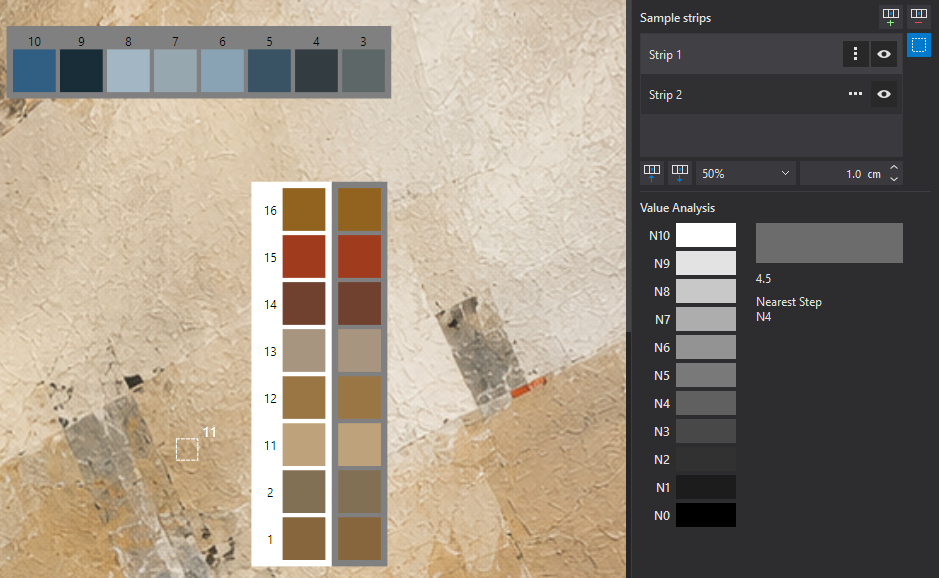Pick the N2 value swatch
The width and height of the screenshot is (939, 578).
pos(706,459)
